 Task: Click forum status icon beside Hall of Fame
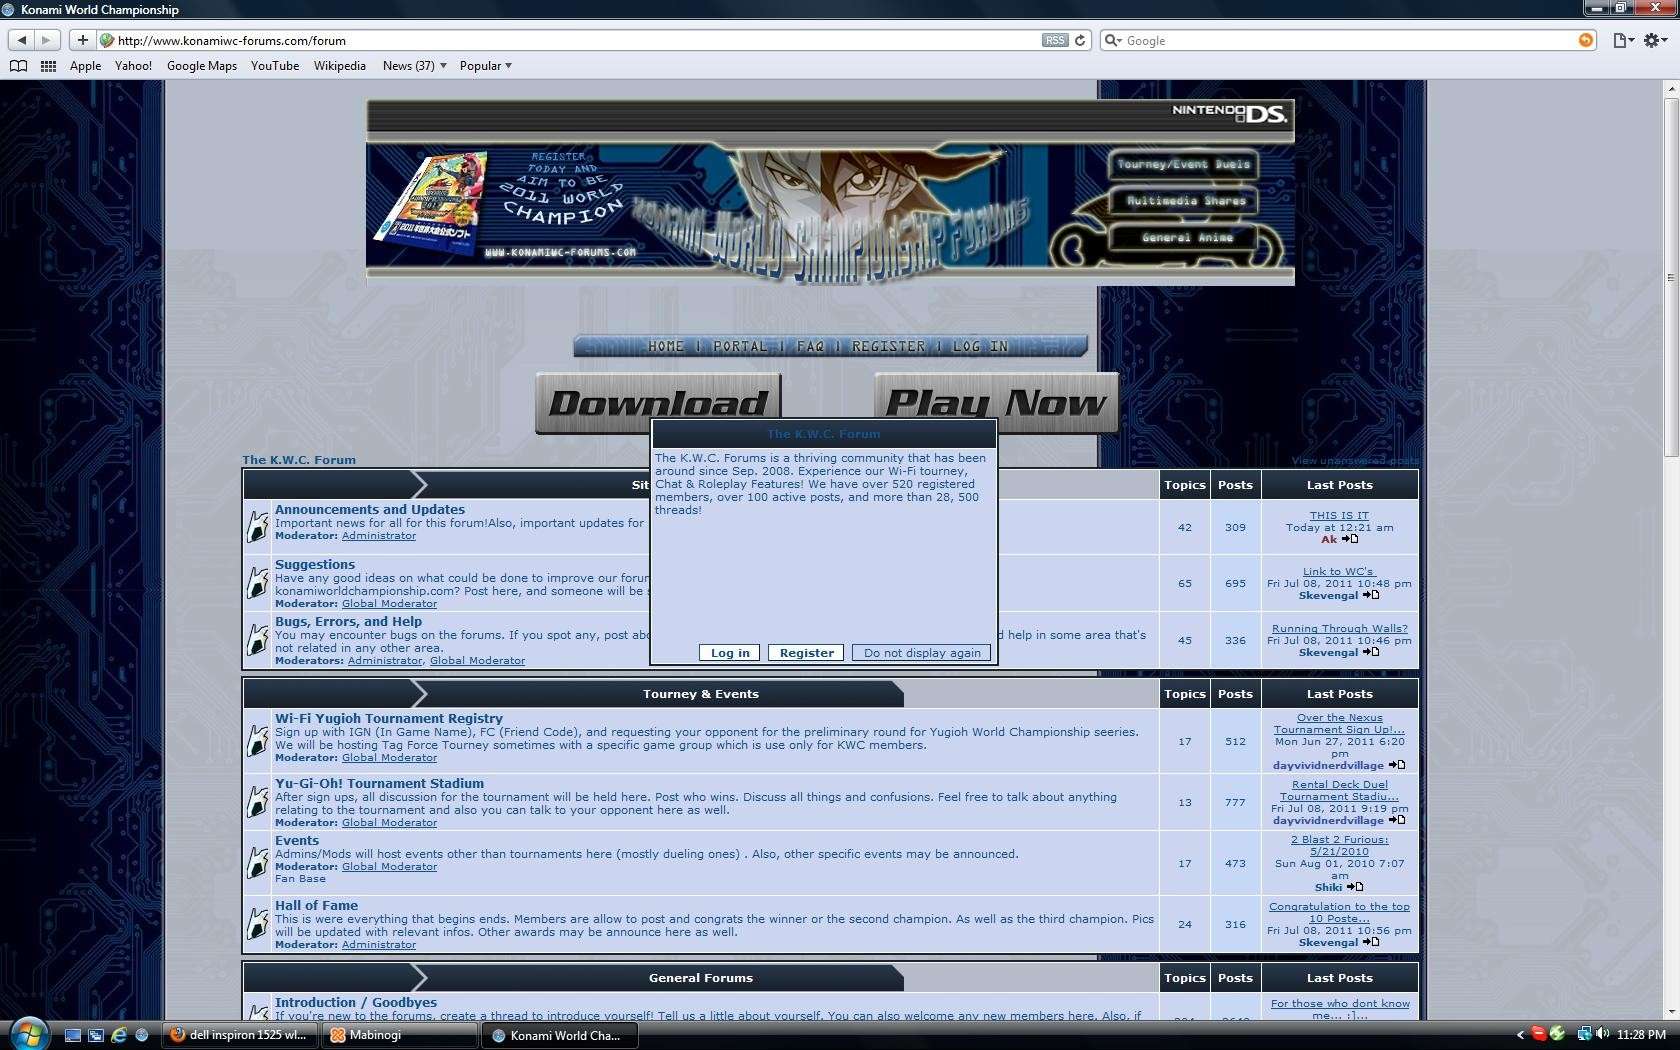pos(258,924)
